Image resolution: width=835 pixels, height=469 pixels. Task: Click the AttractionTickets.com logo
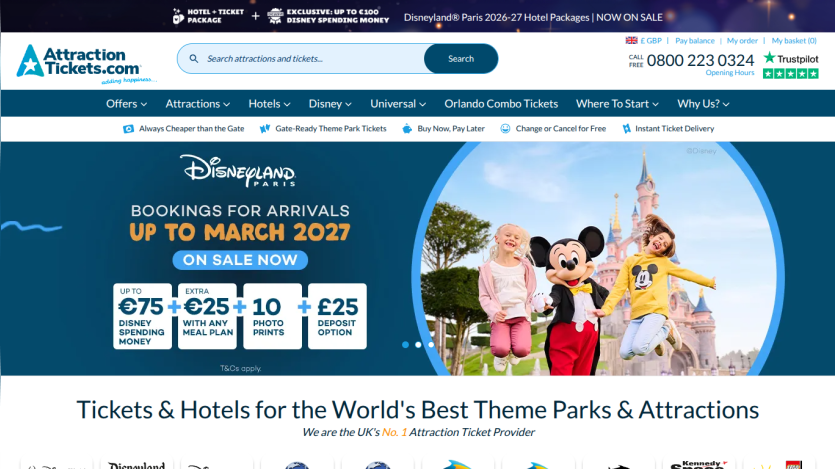[x=86, y=63]
